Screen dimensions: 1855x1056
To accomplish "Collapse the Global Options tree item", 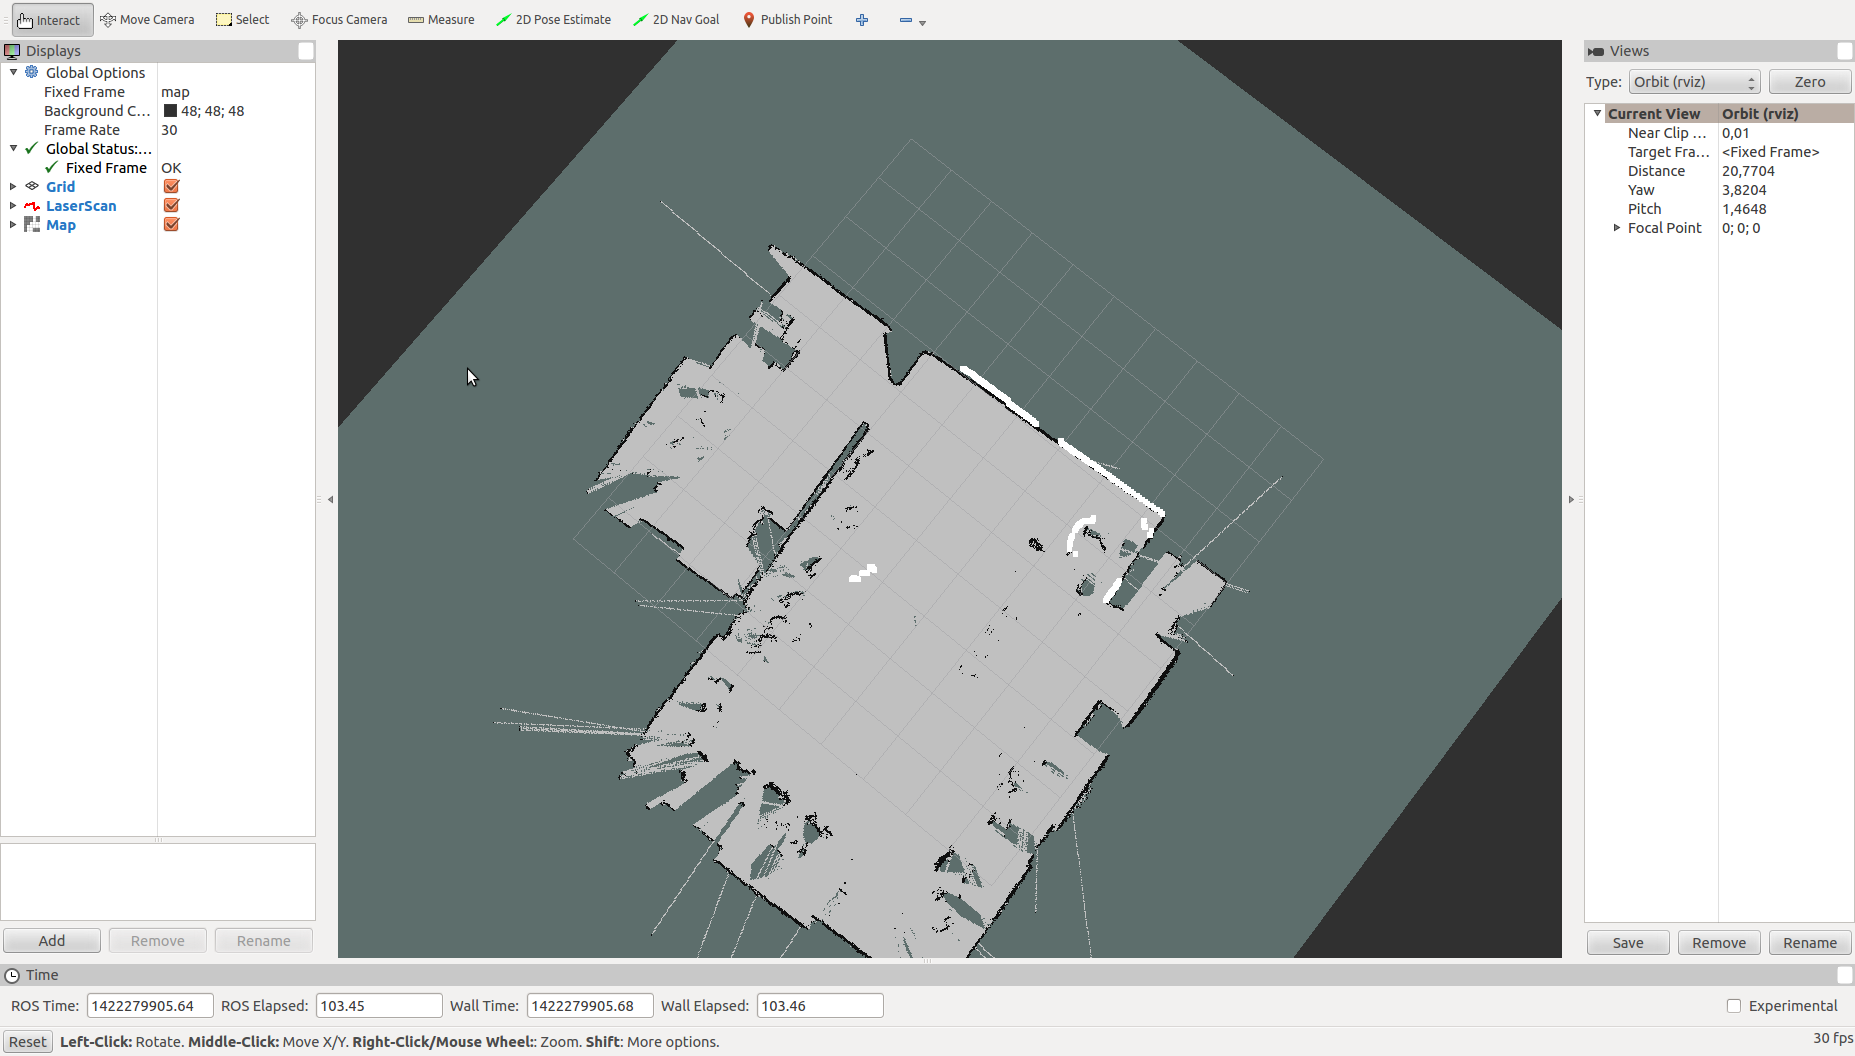I will click(x=13, y=72).
